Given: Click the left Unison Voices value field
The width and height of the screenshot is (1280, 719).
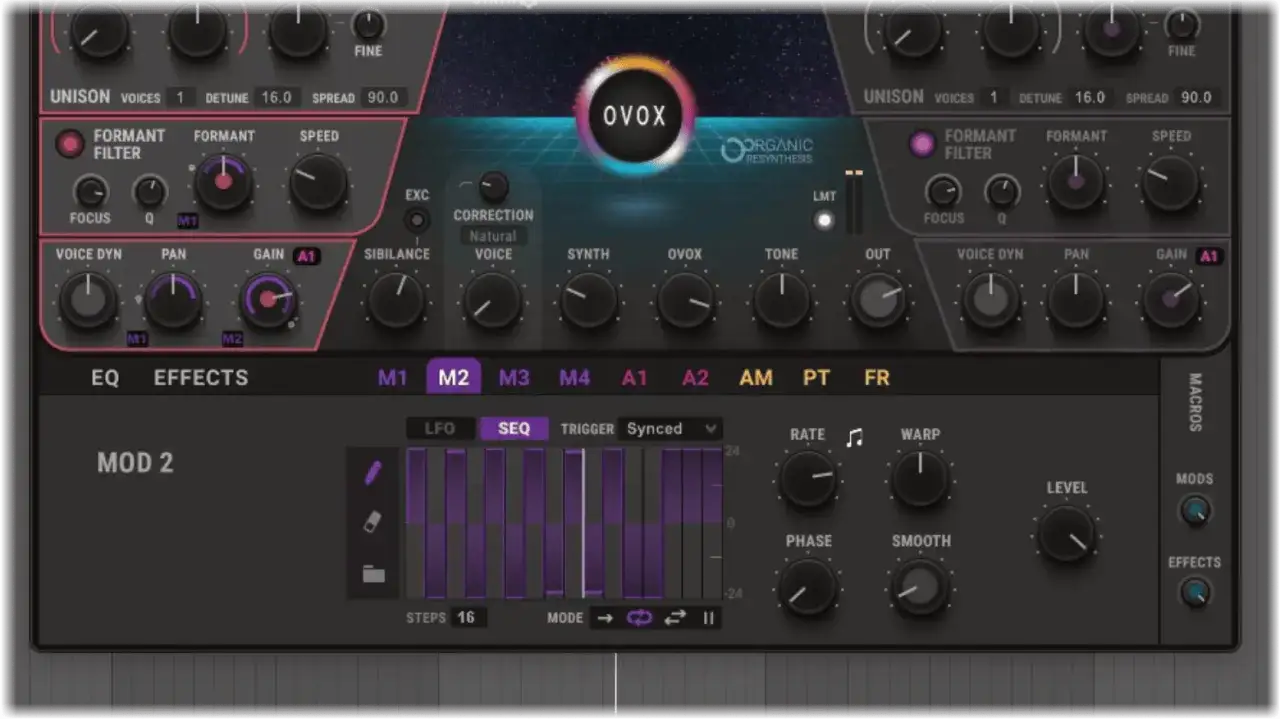Looking at the screenshot, I should coord(180,97).
